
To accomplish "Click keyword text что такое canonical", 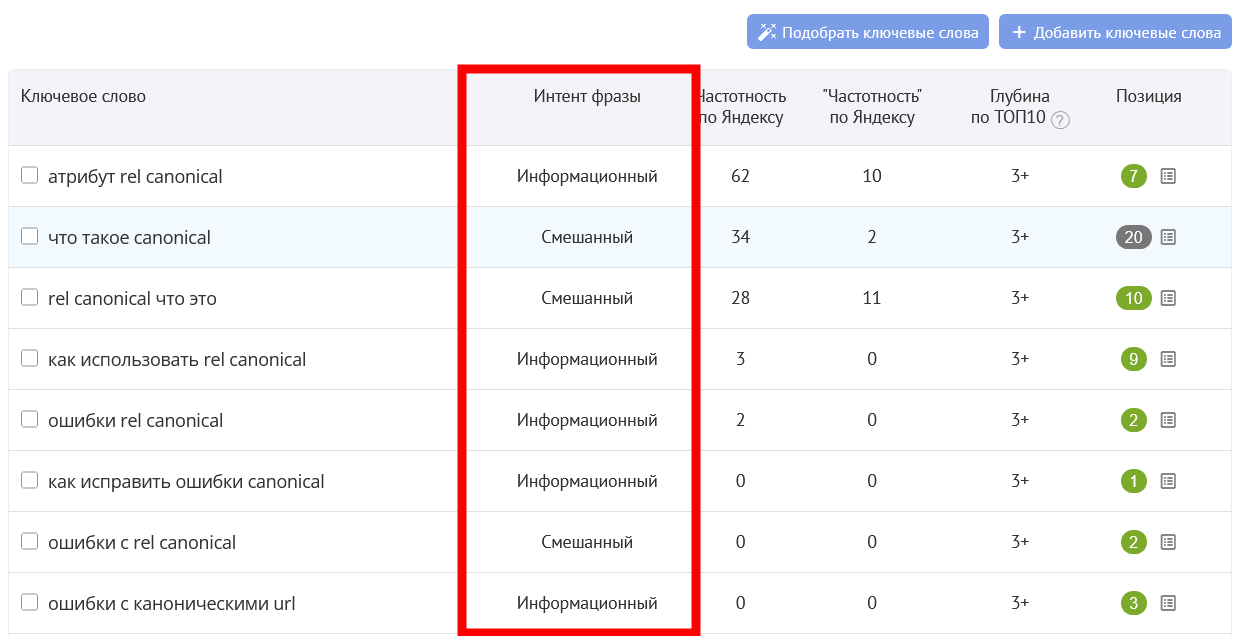I will click(x=129, y=238).
